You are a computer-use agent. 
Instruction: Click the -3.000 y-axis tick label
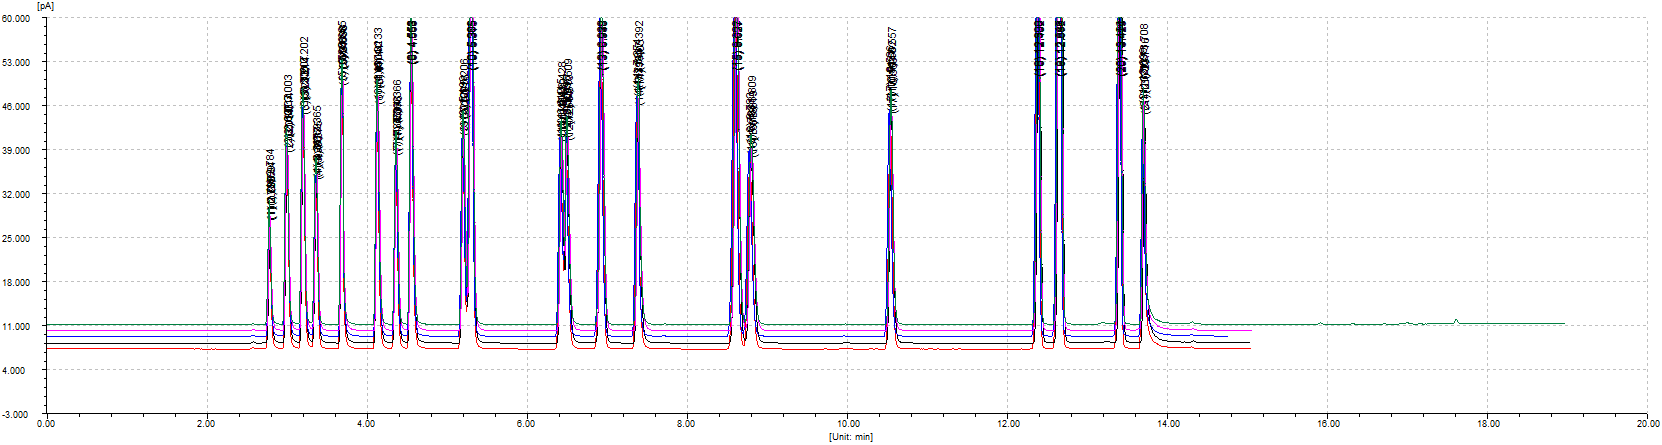click(20, 414)
